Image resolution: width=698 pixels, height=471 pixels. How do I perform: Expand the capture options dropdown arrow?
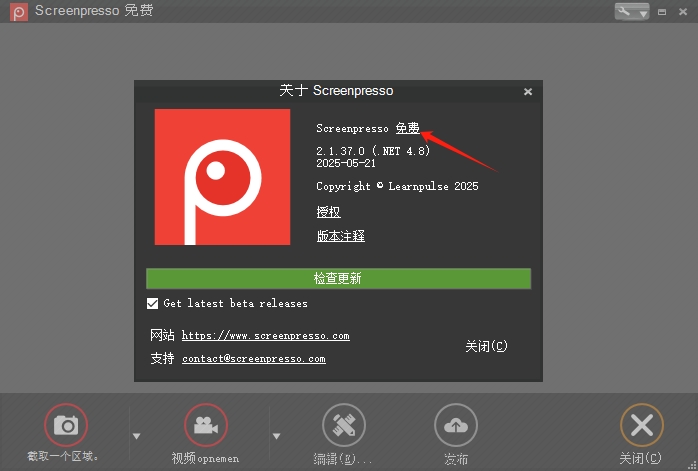(137, 436)
